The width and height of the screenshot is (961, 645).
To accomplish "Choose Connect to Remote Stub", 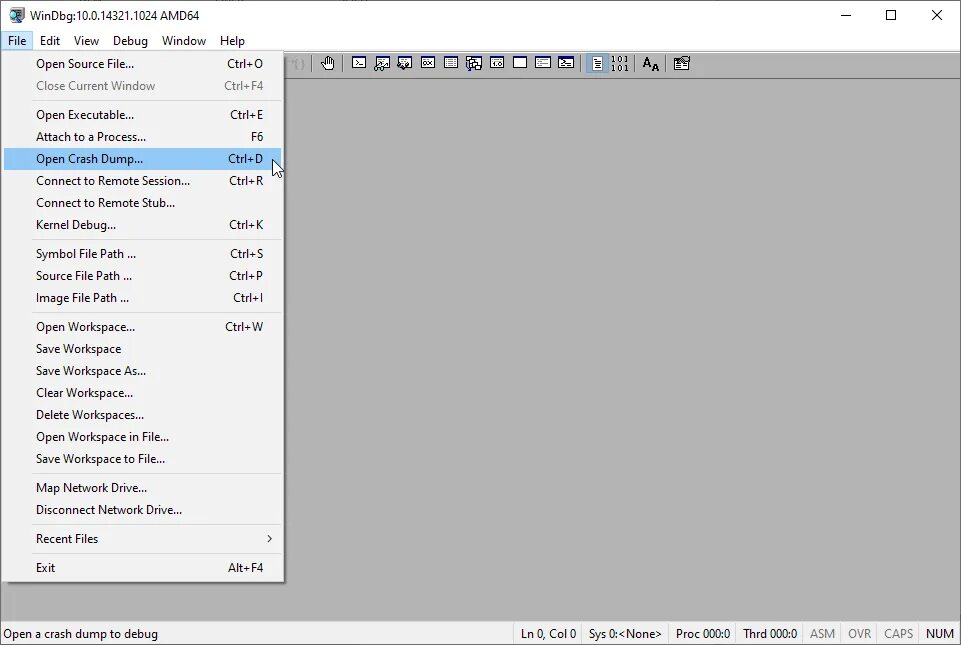I will click(x=142, y=203).
